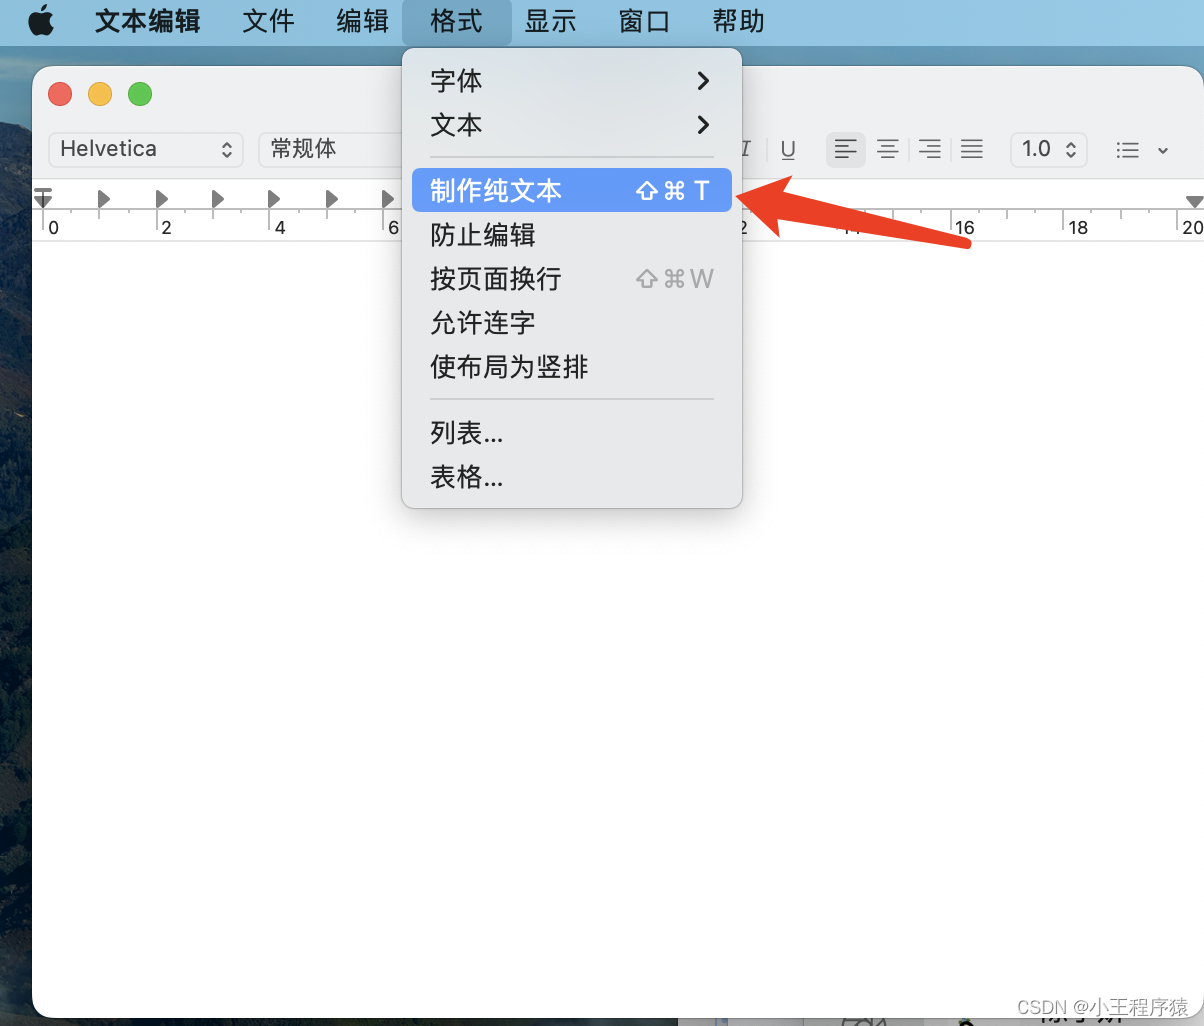Open the 窗口 menu
Viewport: 1204px width, 1026px height.
644,21
